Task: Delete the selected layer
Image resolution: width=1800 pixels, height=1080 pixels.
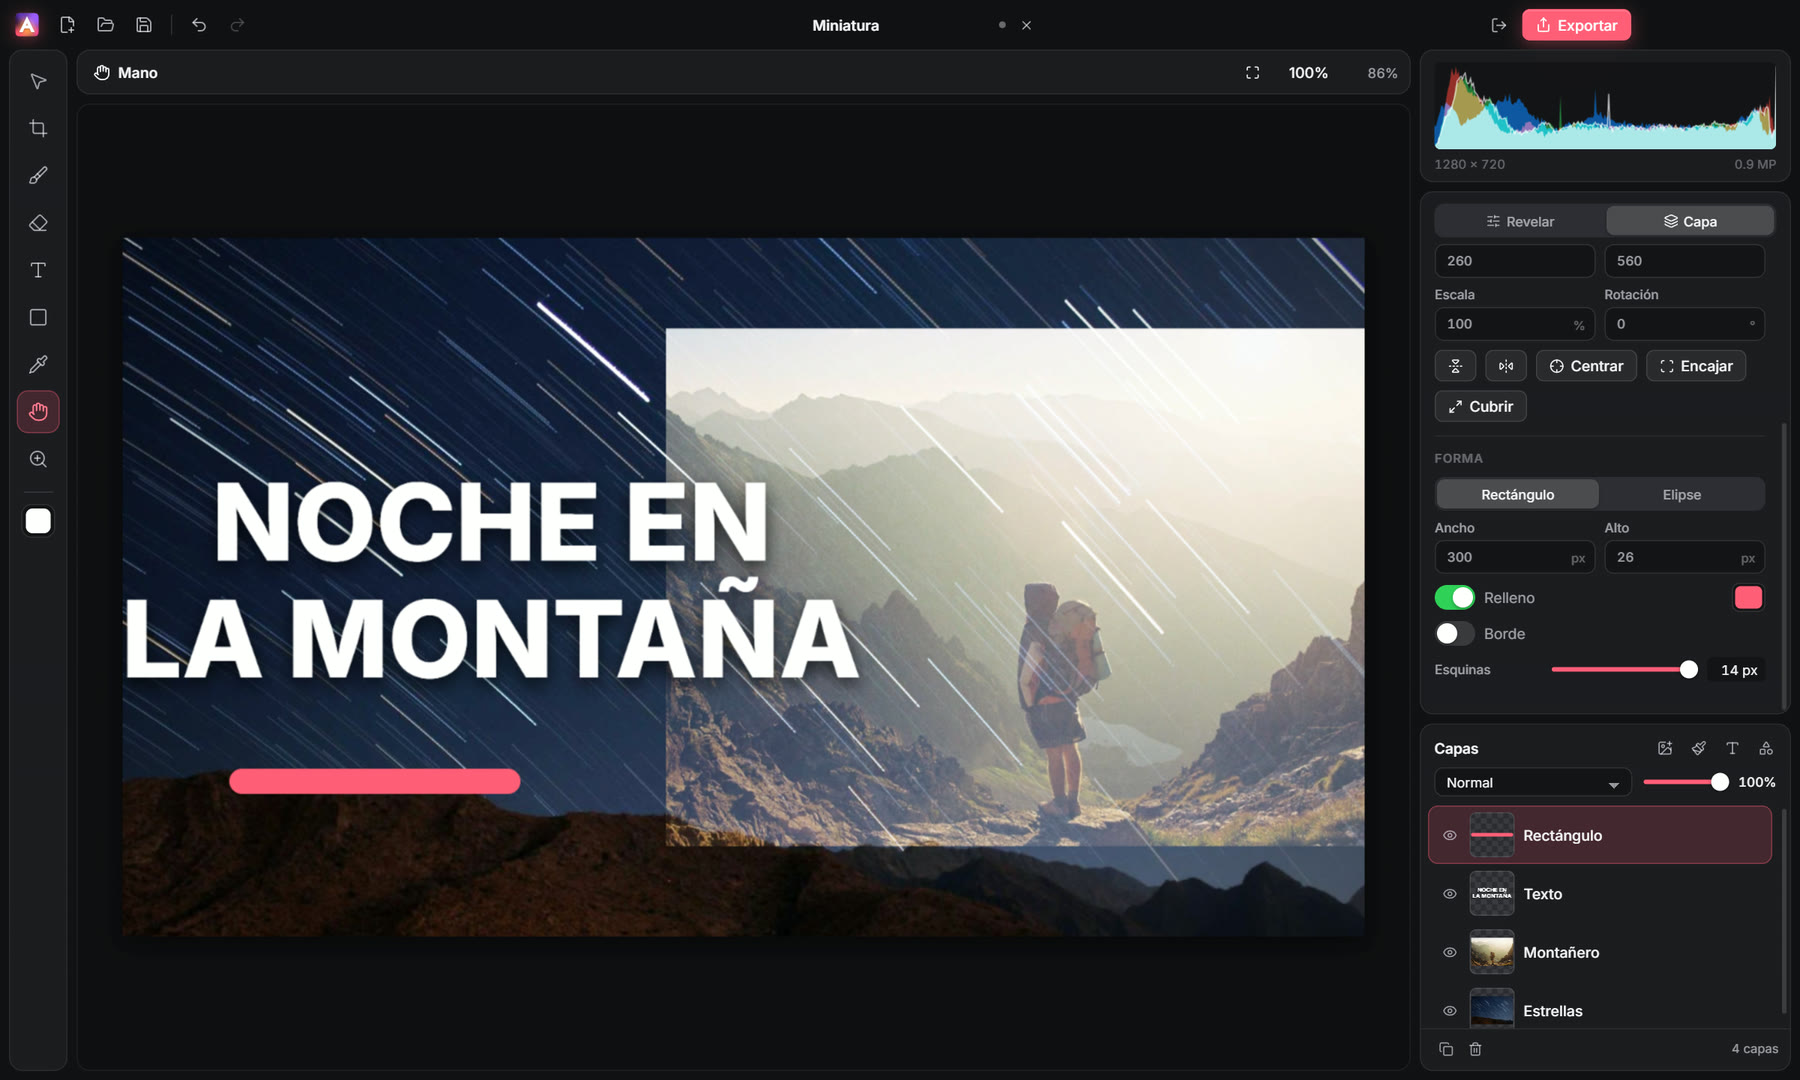Action: tap(1475, 1049)
